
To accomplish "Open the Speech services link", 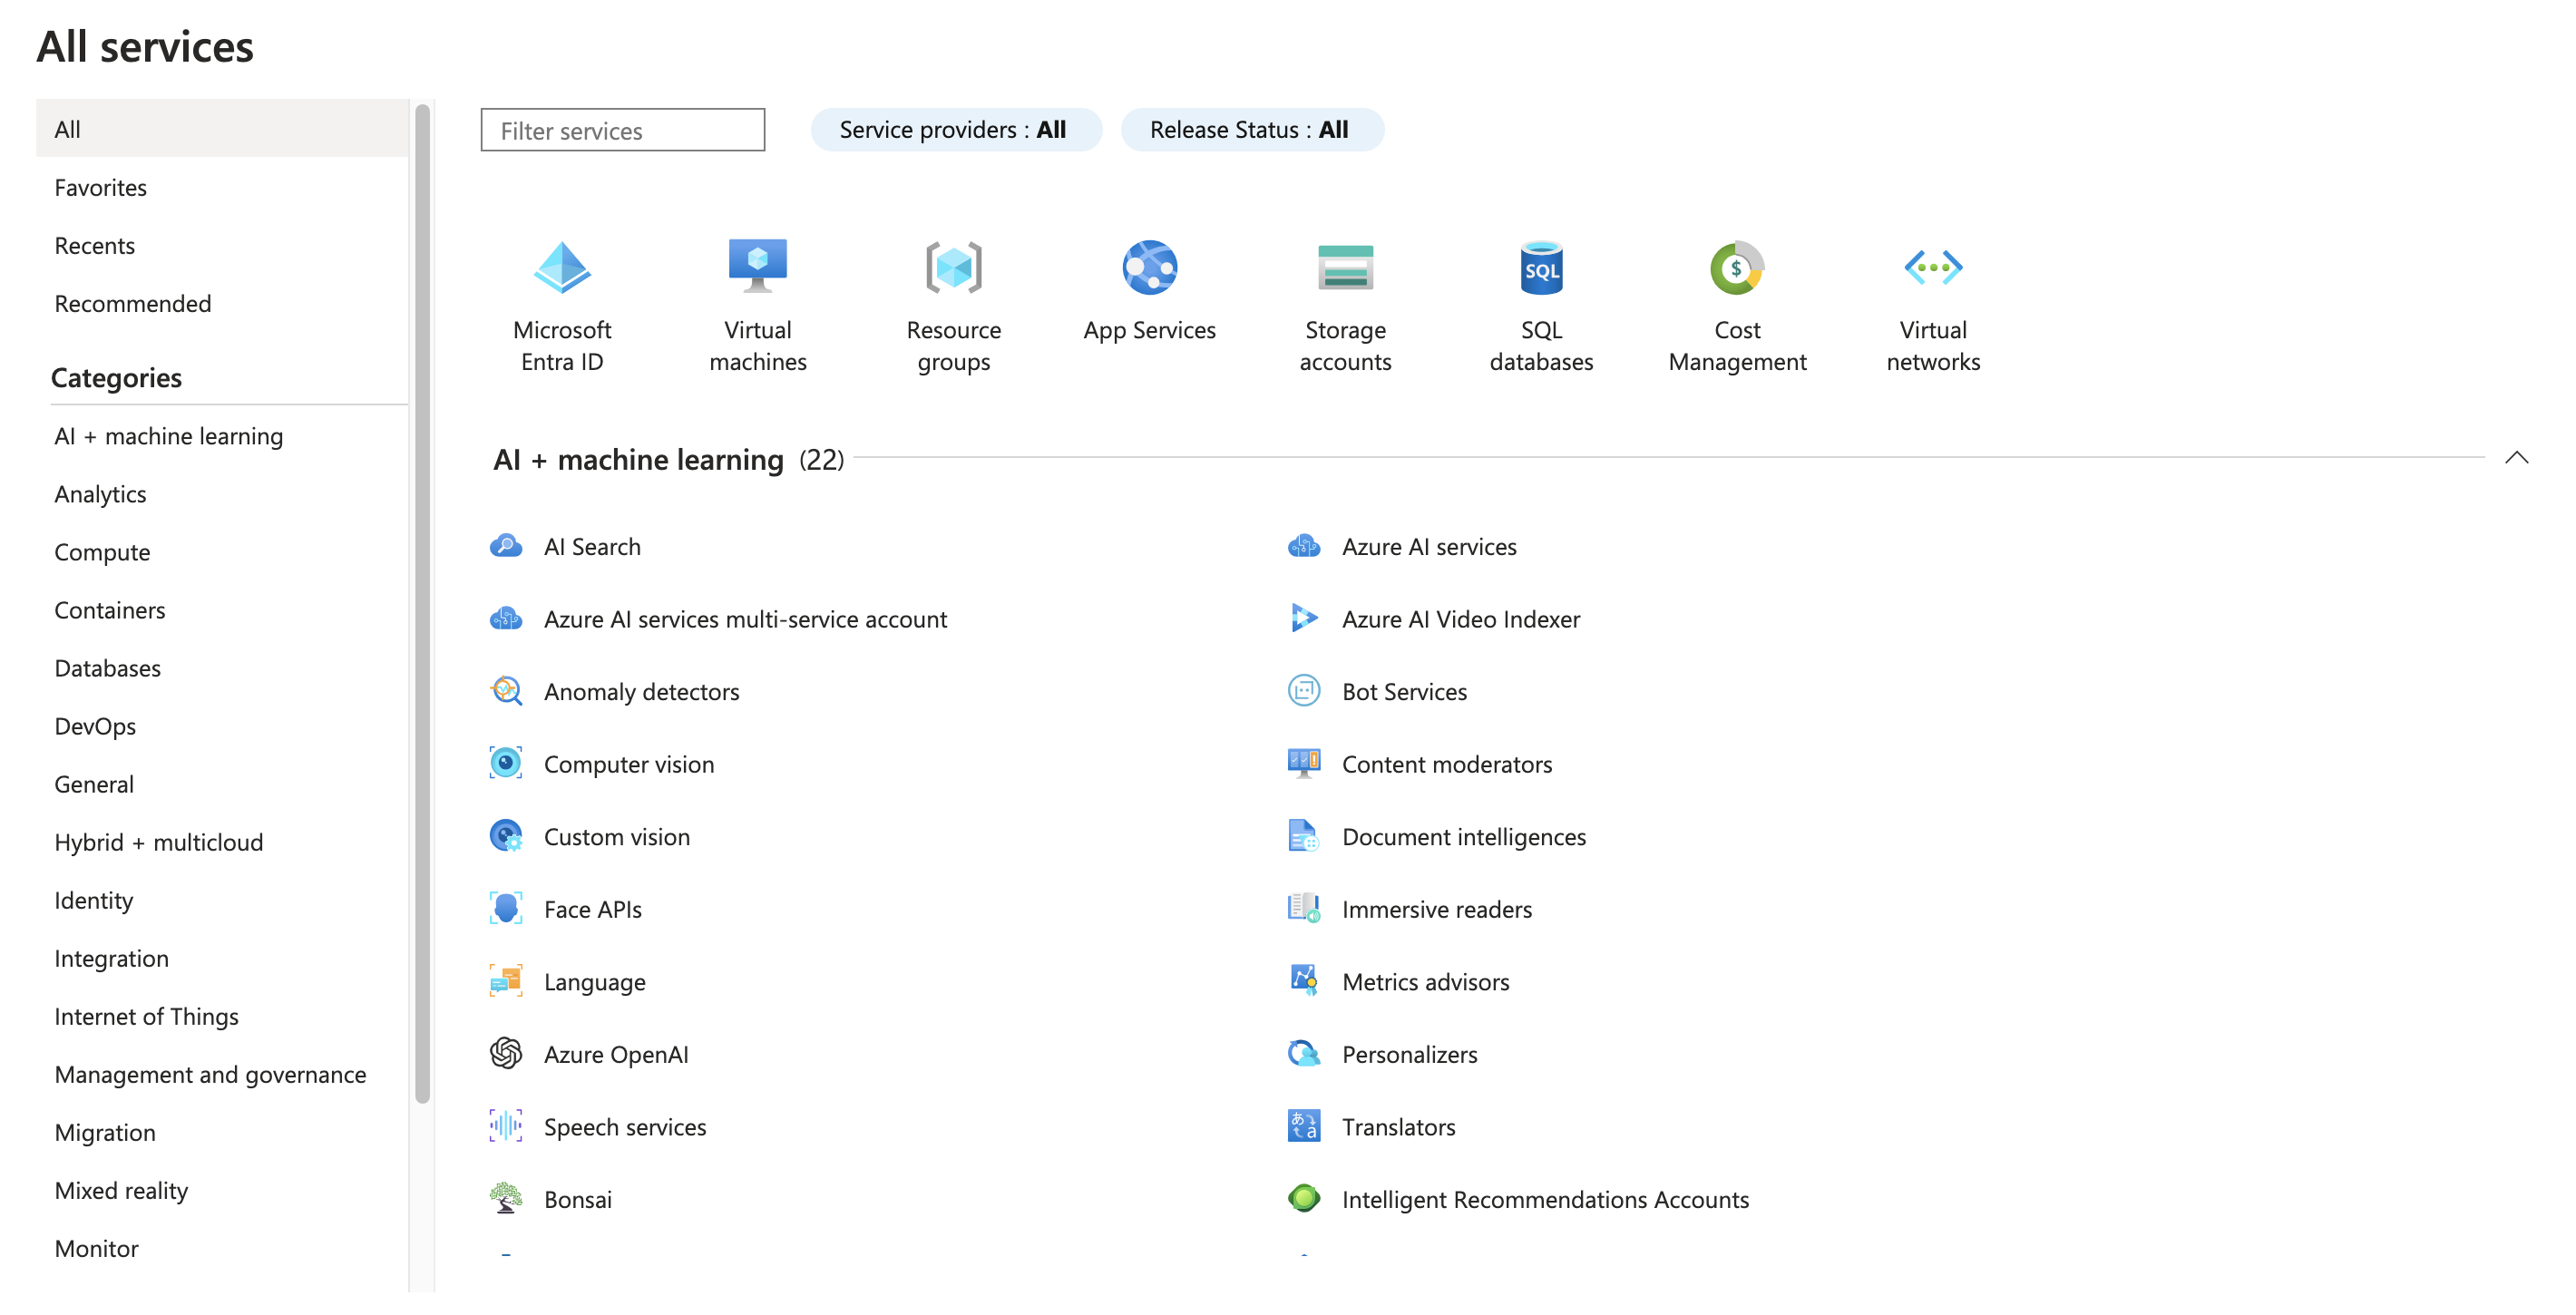I will click(625, 1127).
